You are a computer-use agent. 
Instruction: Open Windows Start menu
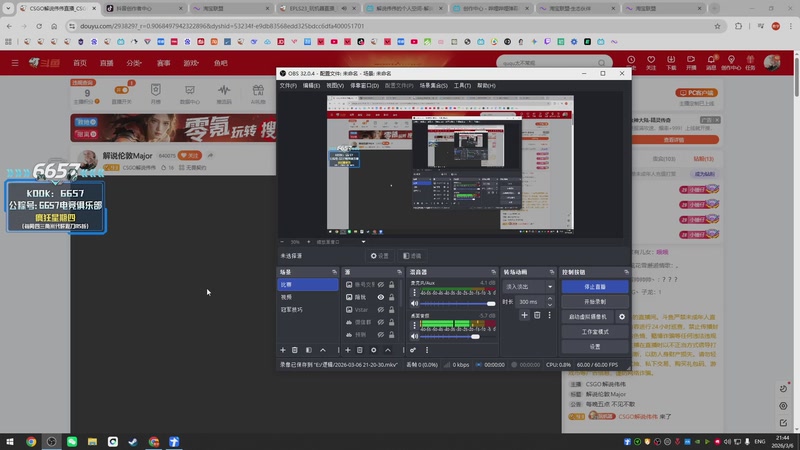pos(10,442)
